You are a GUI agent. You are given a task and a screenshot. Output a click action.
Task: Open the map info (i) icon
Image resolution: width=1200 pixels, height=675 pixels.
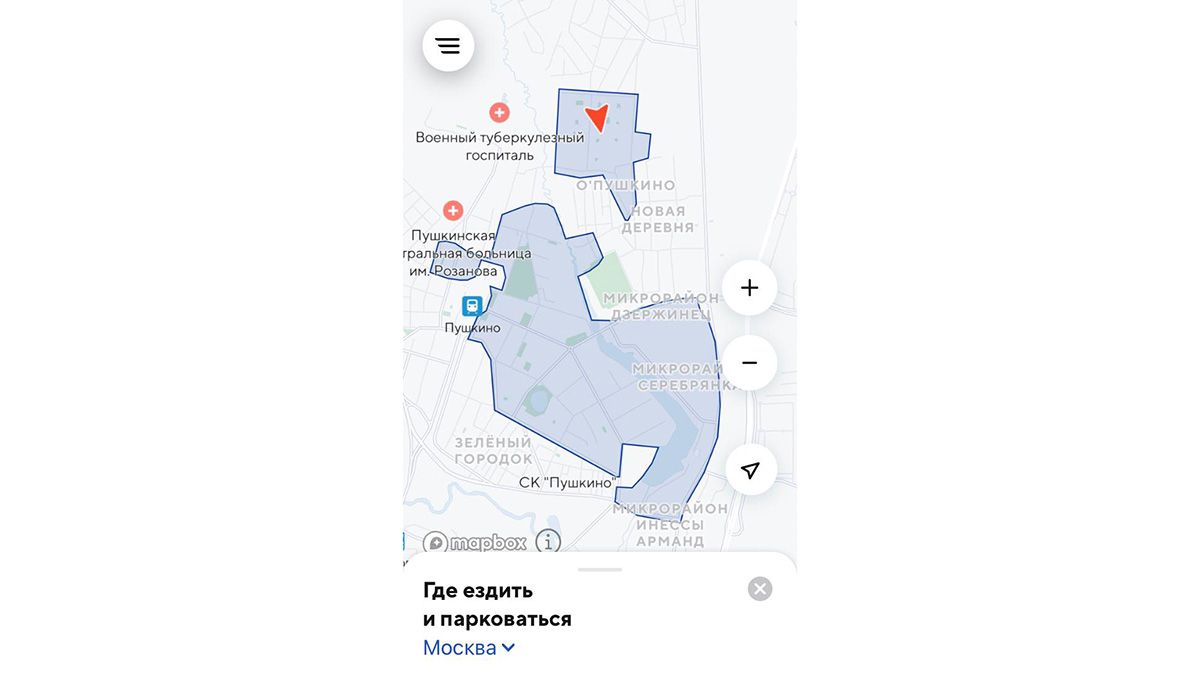pyautogui.click(x=548, y=542)
